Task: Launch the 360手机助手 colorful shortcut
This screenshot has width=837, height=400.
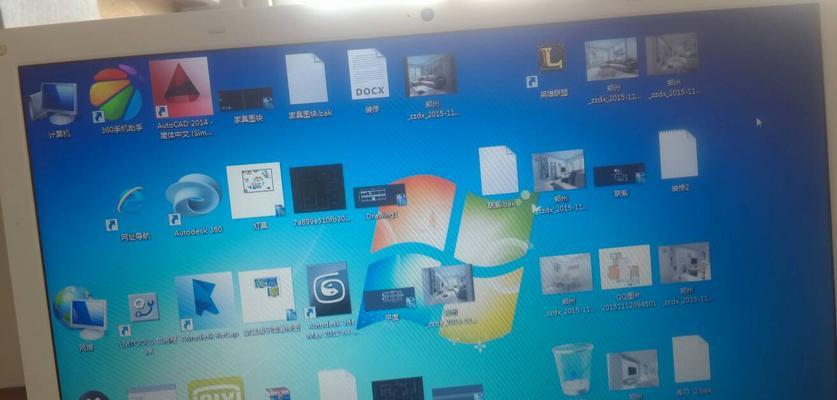Action: [x=115, y=93]
